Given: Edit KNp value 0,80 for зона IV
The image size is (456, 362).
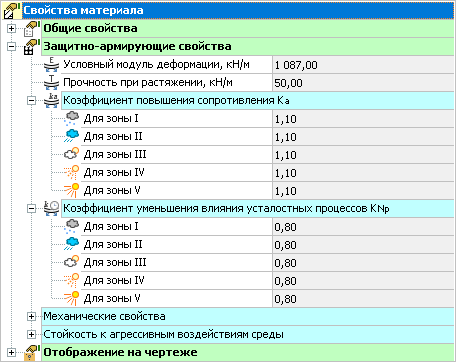Looking at the screenshot, I should pos(364,281).
